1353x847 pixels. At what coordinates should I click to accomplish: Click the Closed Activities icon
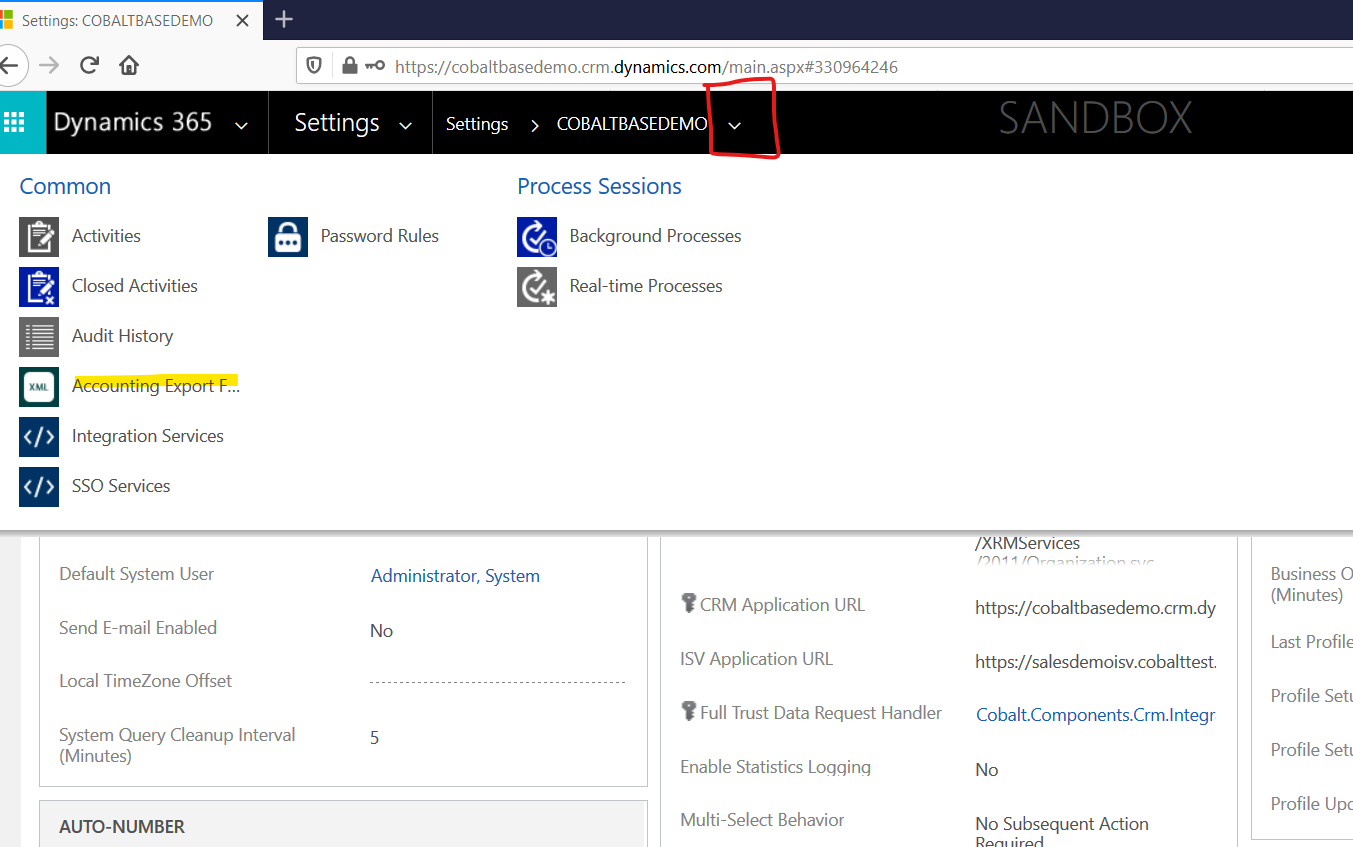(x=39, y=287)
